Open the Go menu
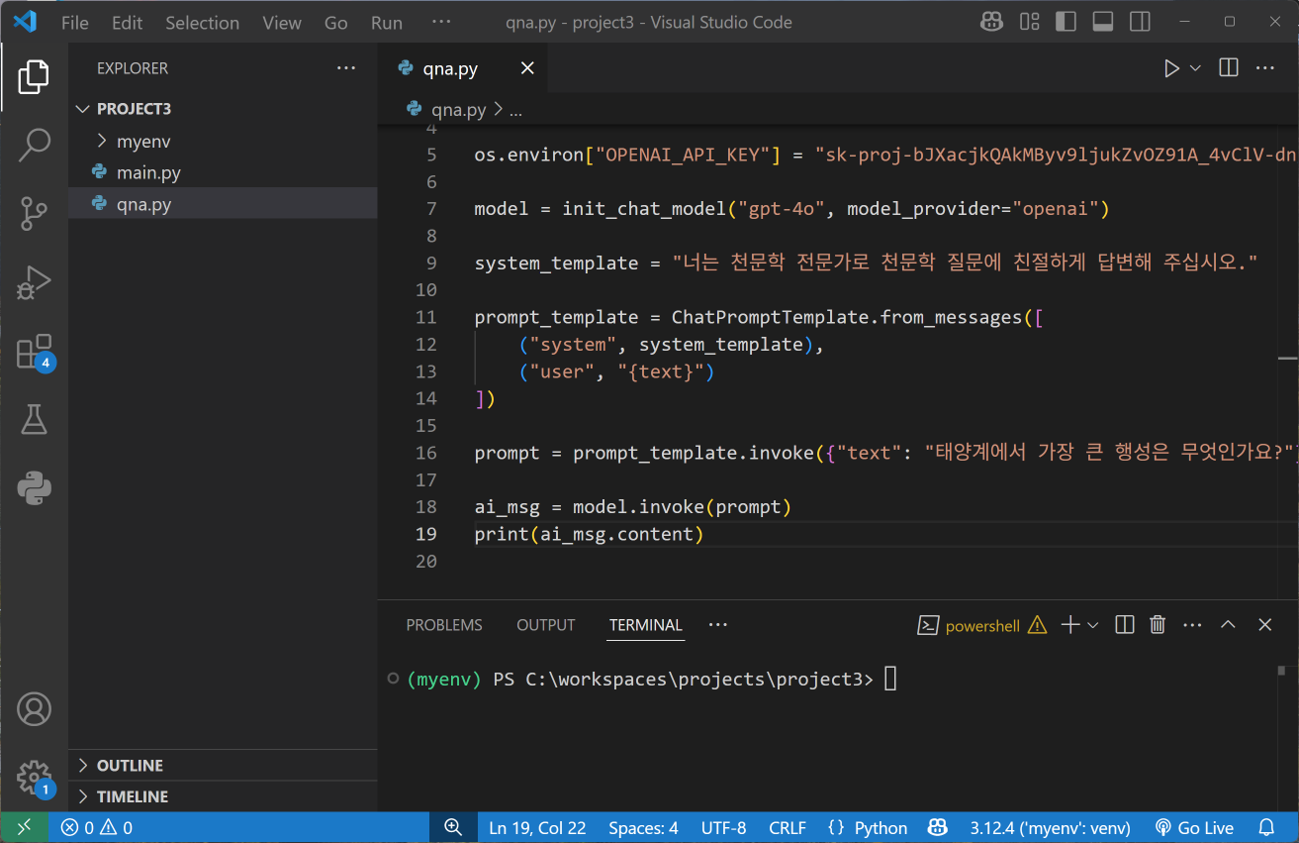 [x=336, y=22]
